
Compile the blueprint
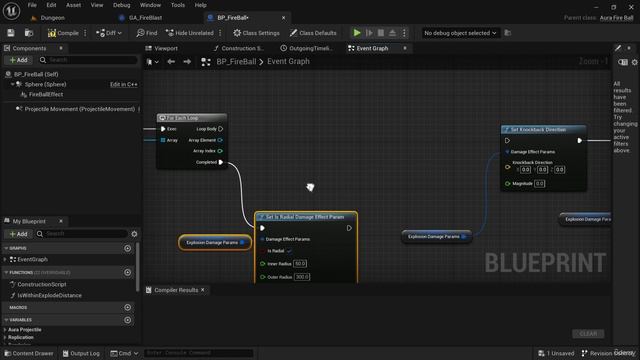pyautogui.click(x=63, y=33)
